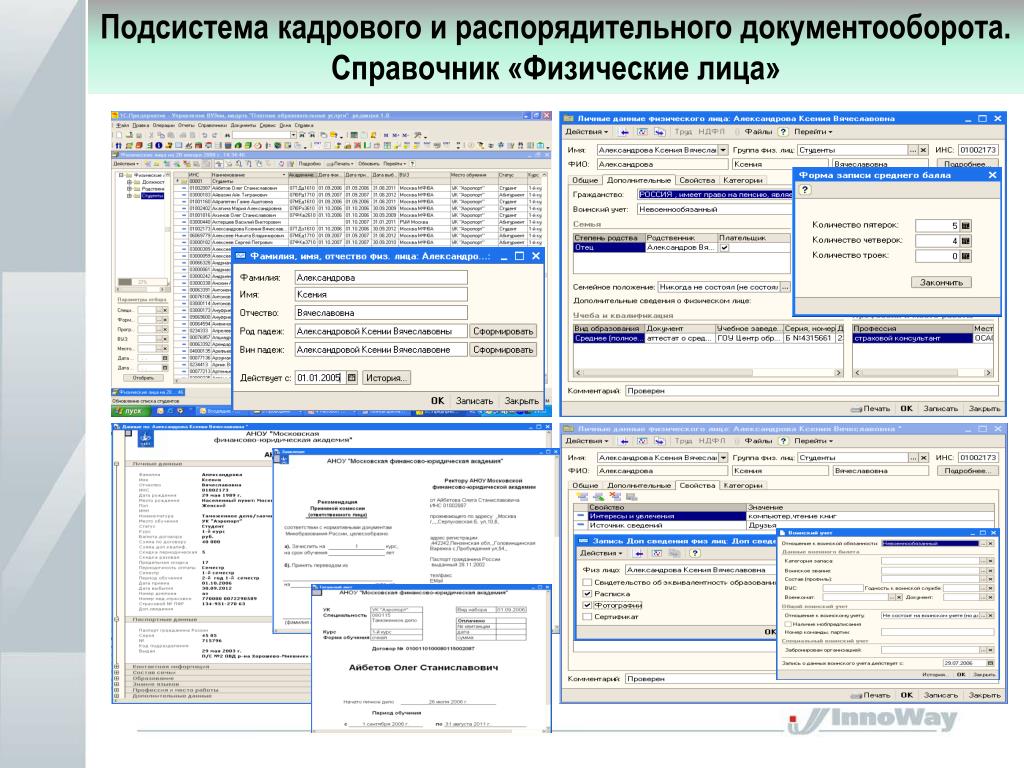Viewport: 1024px width, 768px height.
Task: Click История button in ФИО dialog
Action: [x=385, y=377]
